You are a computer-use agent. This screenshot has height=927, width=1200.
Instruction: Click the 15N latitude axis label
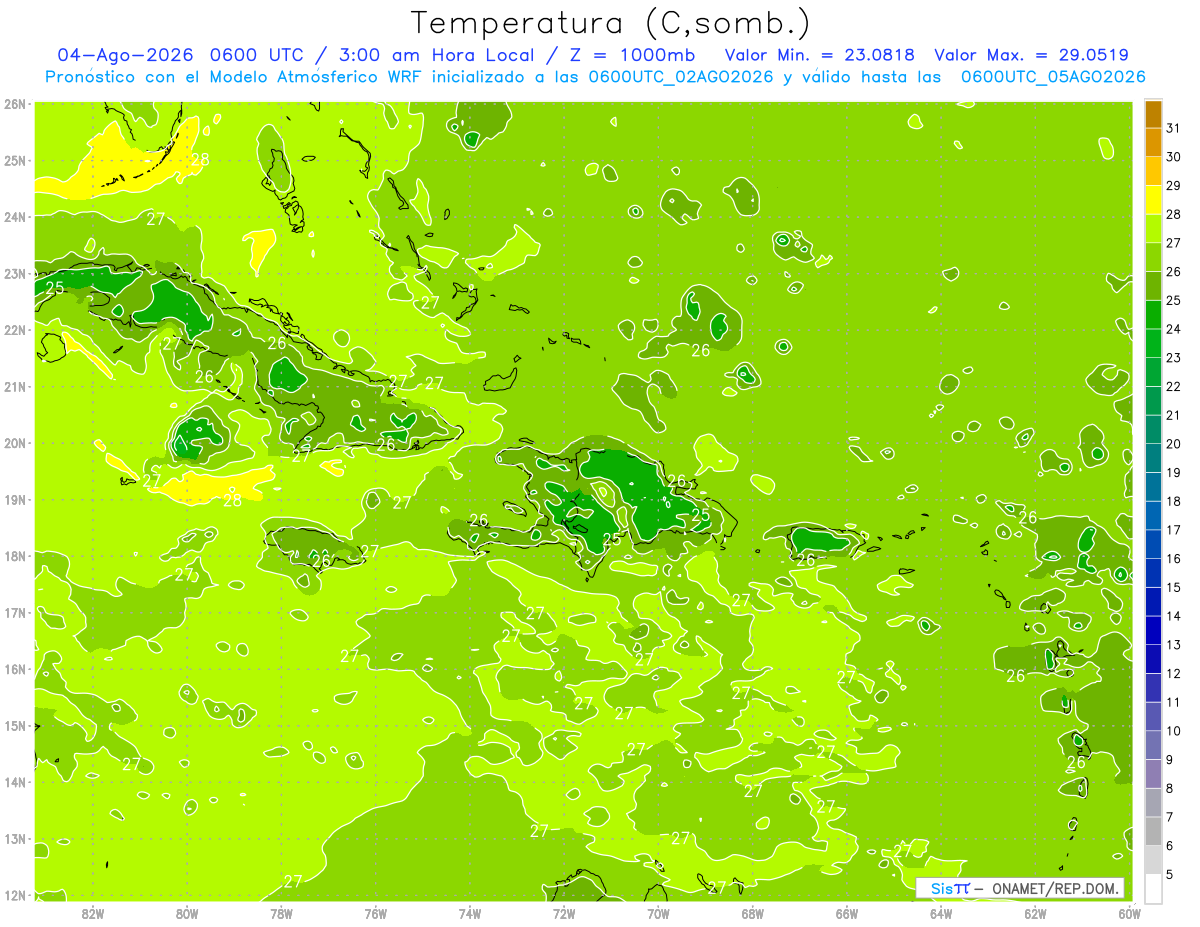click(x=15, y=725)
